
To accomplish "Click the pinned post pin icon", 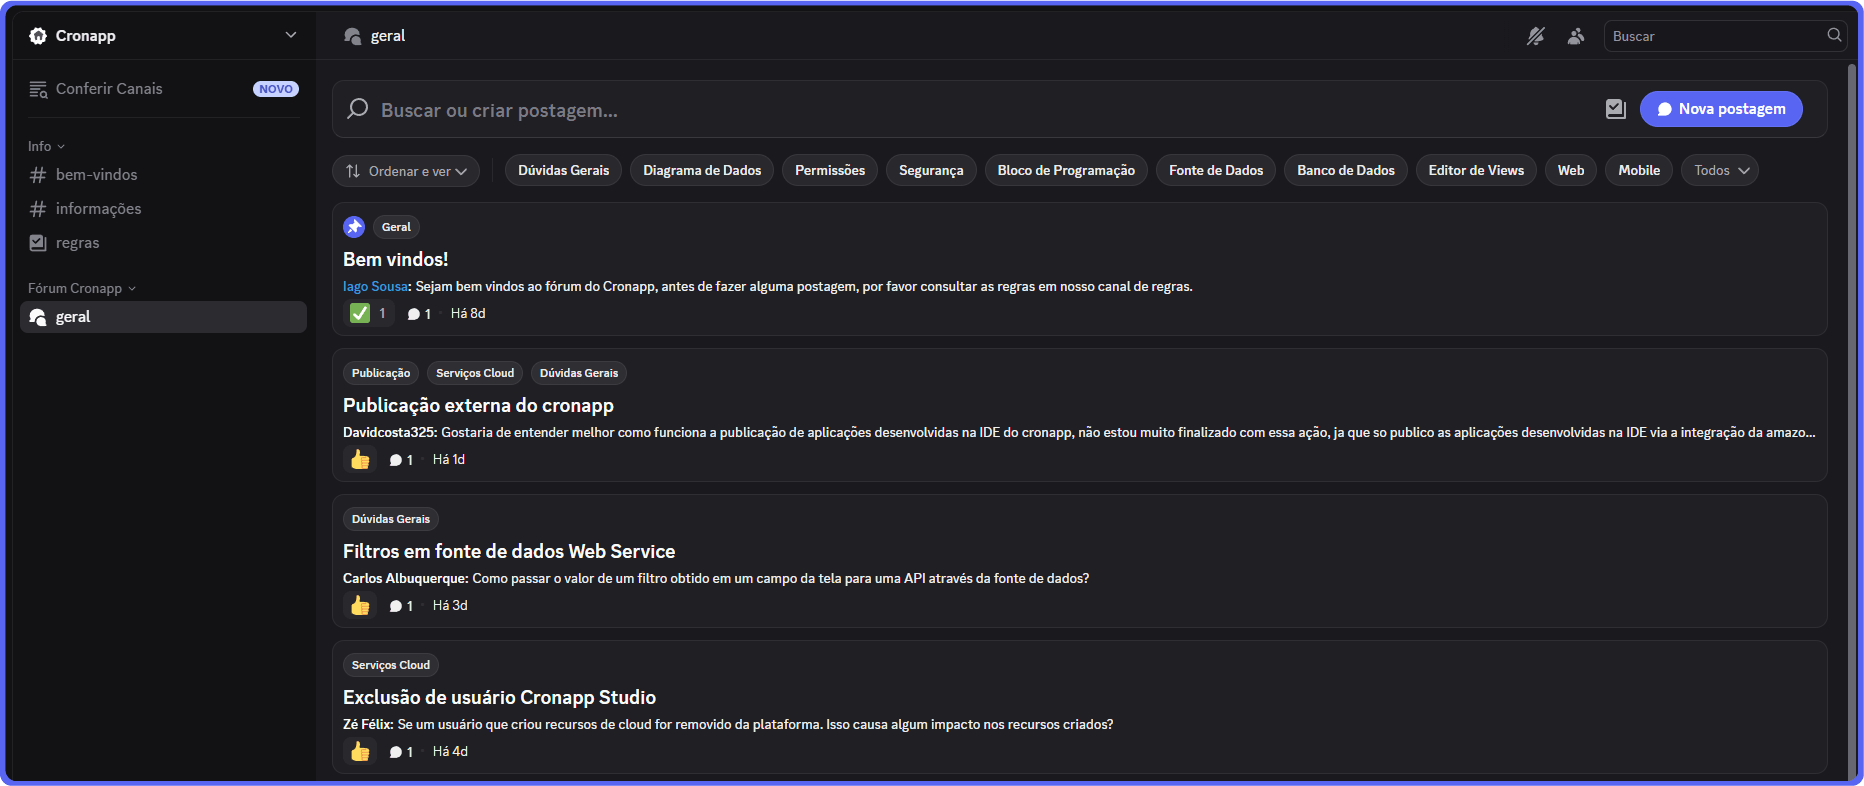I will click(354, 227).
